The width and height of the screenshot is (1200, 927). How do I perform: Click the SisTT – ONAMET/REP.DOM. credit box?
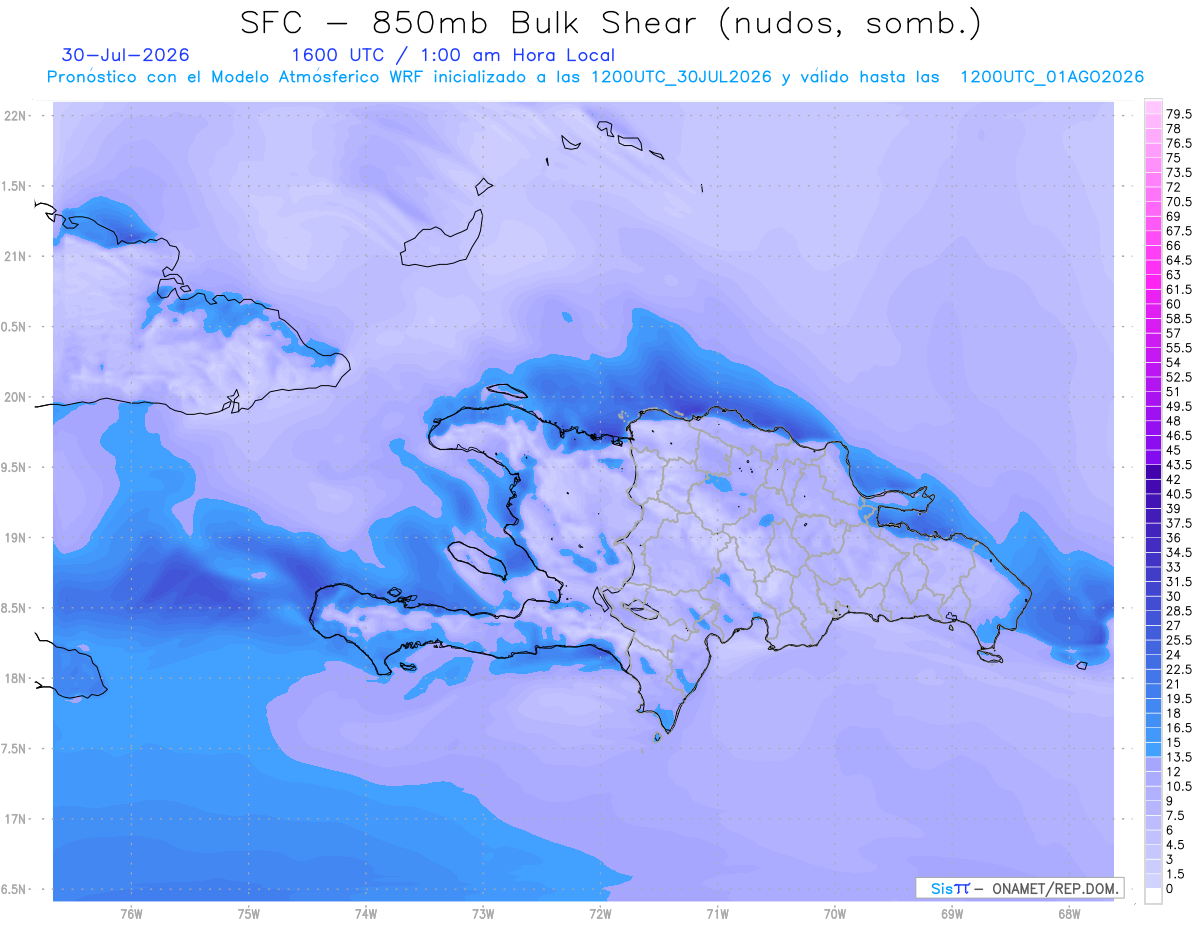coord(1019,888)
